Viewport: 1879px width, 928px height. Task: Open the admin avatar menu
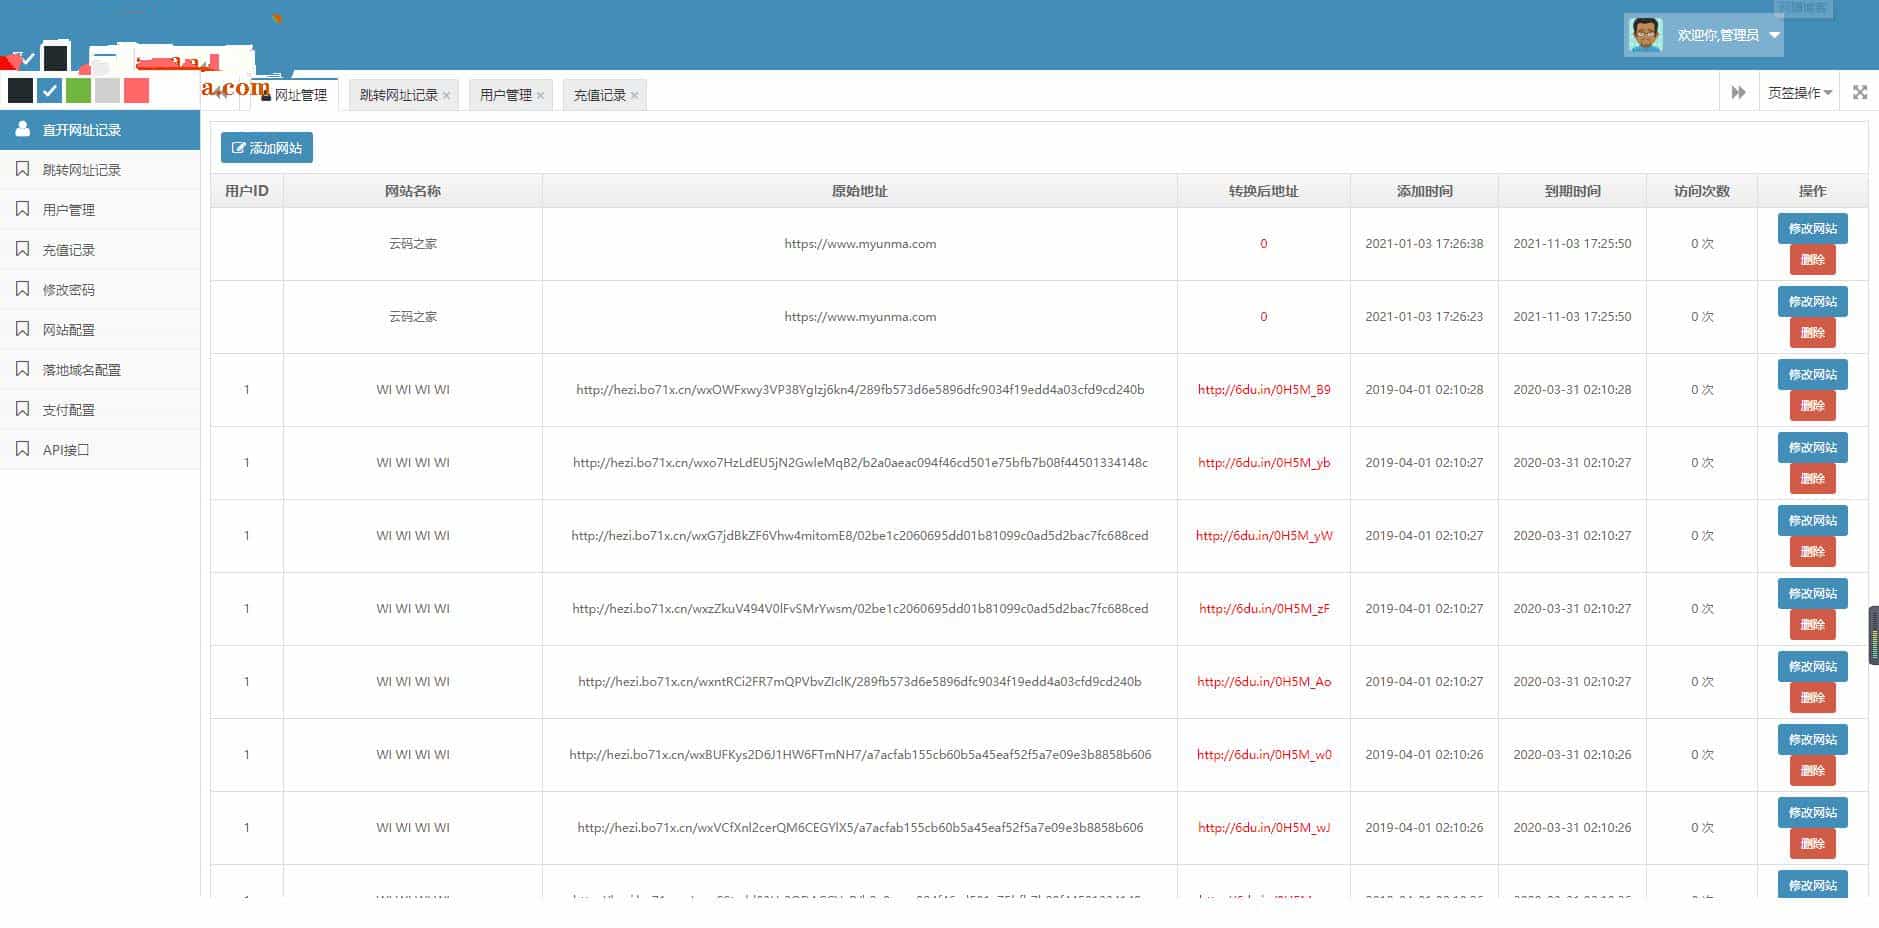point(1644,33)
